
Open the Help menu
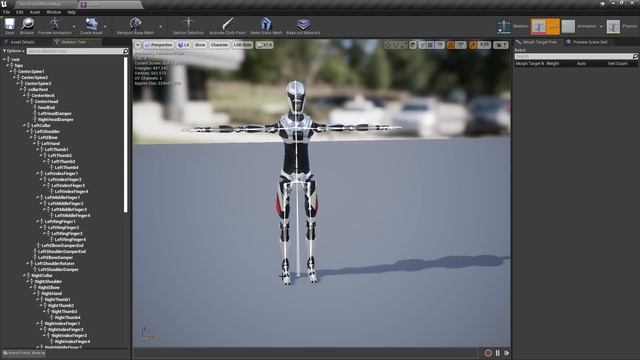tap(71, 12)
